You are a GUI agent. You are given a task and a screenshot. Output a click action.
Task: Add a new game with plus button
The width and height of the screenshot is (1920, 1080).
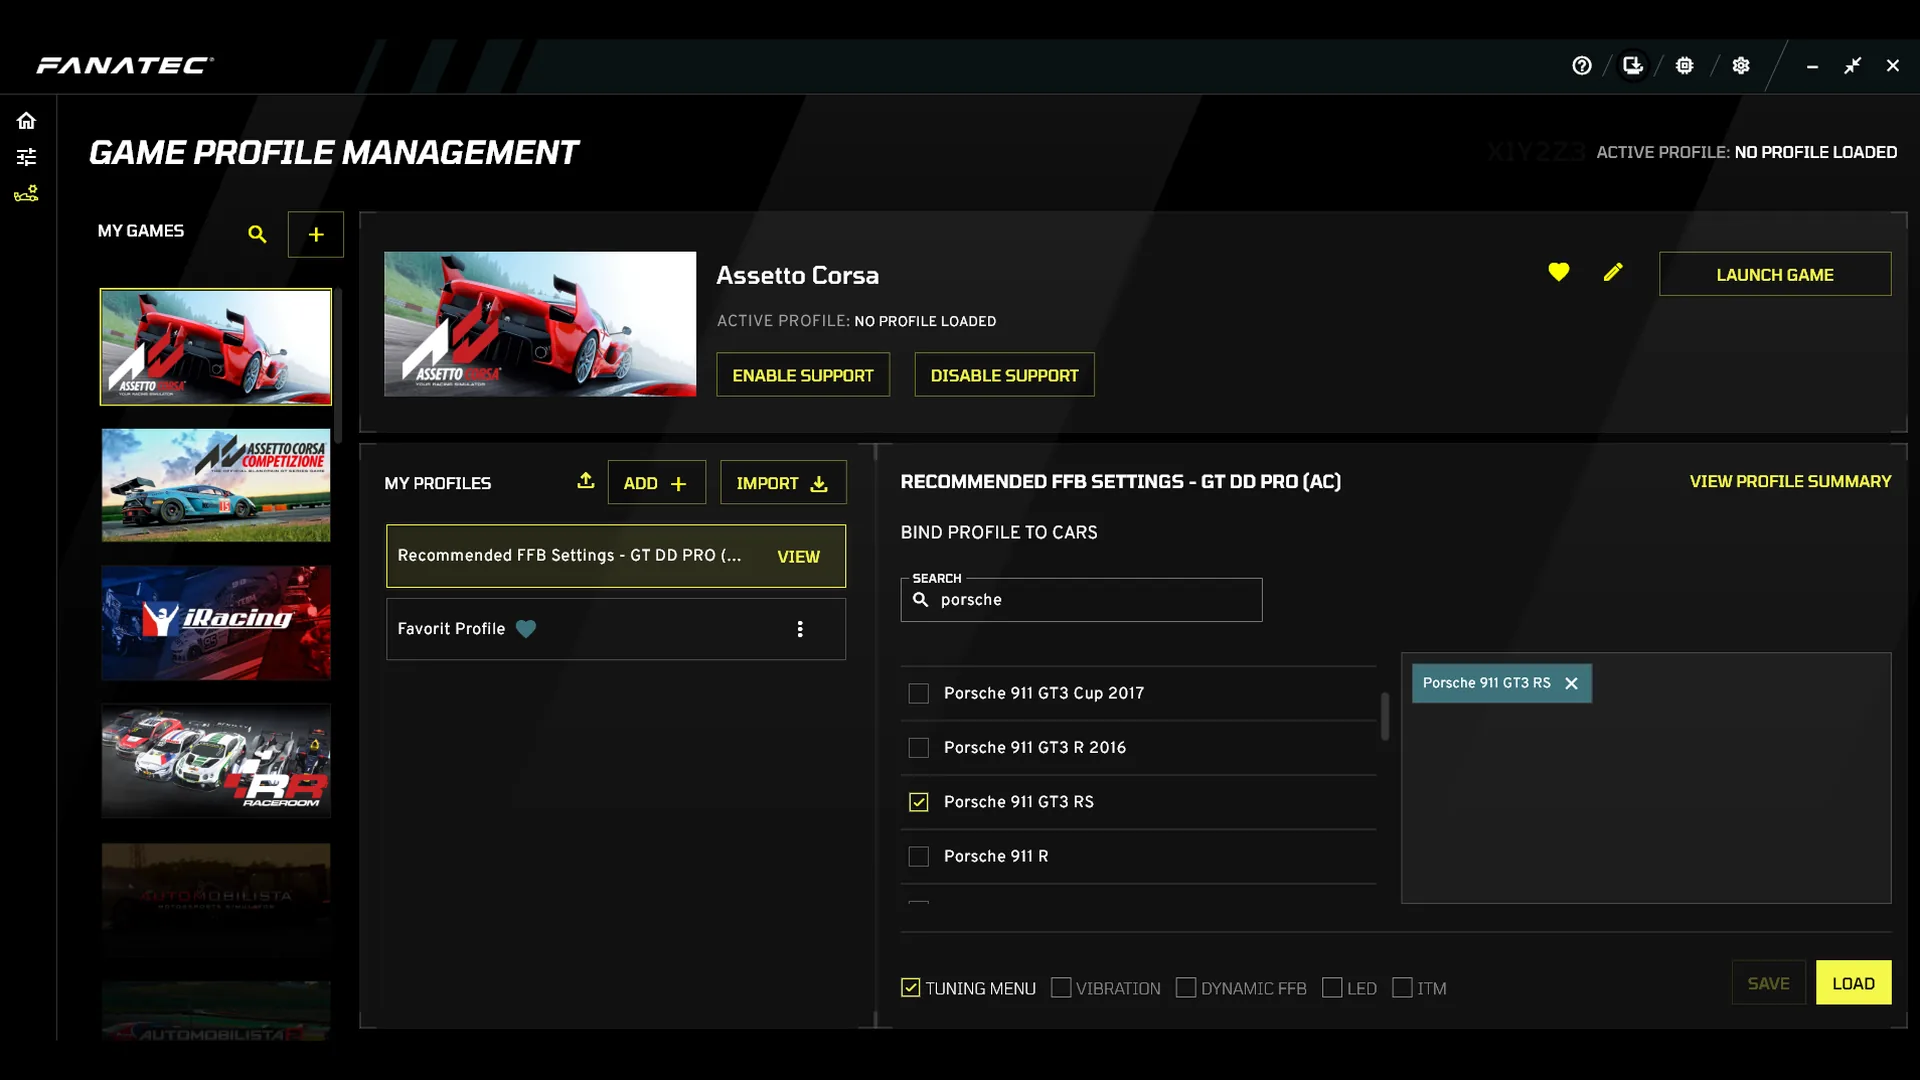[316, 234]
